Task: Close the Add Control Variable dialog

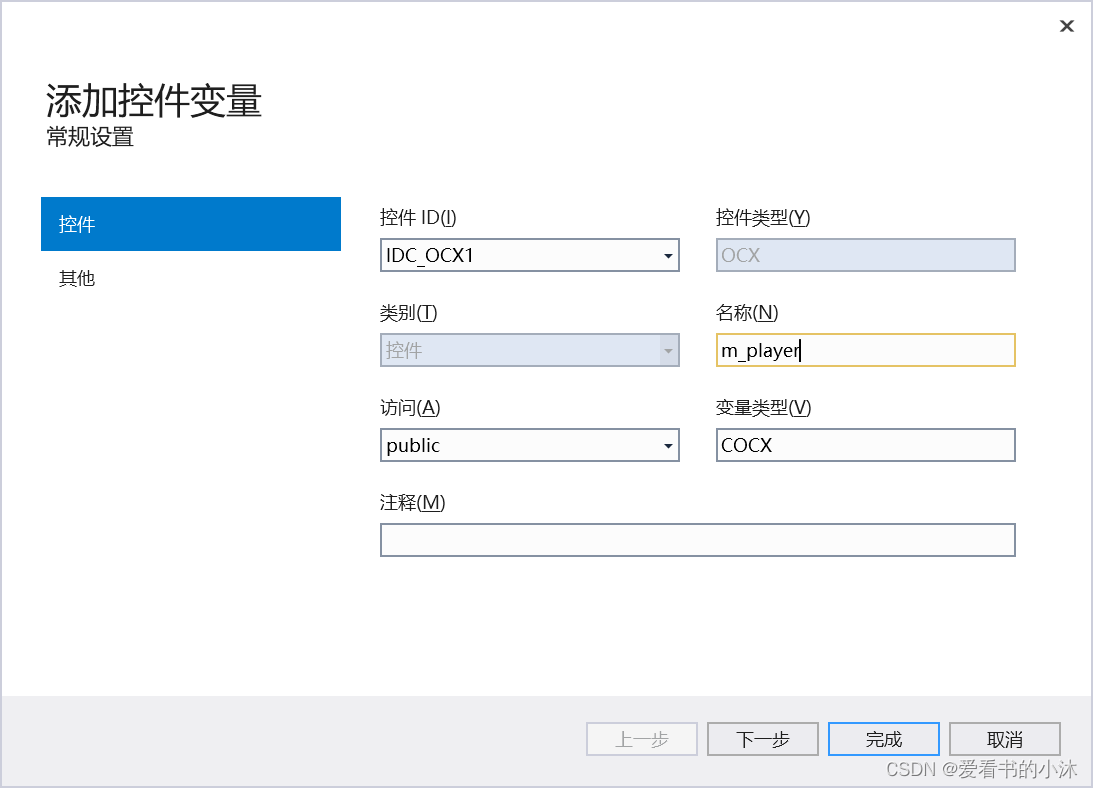Action: click(1067, 26)
